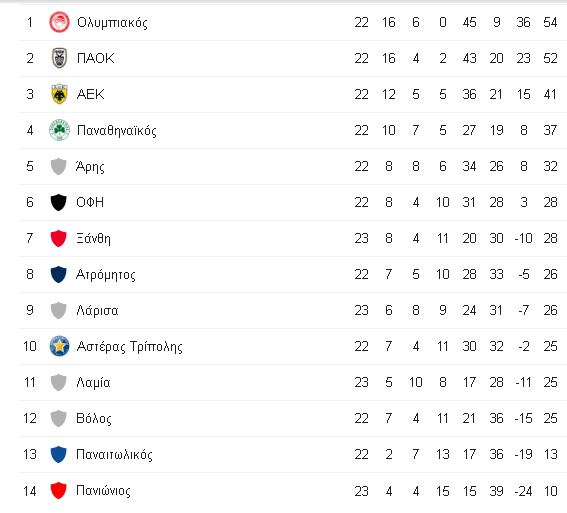567x513 pixels.
Task: Click the red shield next to Πανιώνιος
Action: pos(58,491)
